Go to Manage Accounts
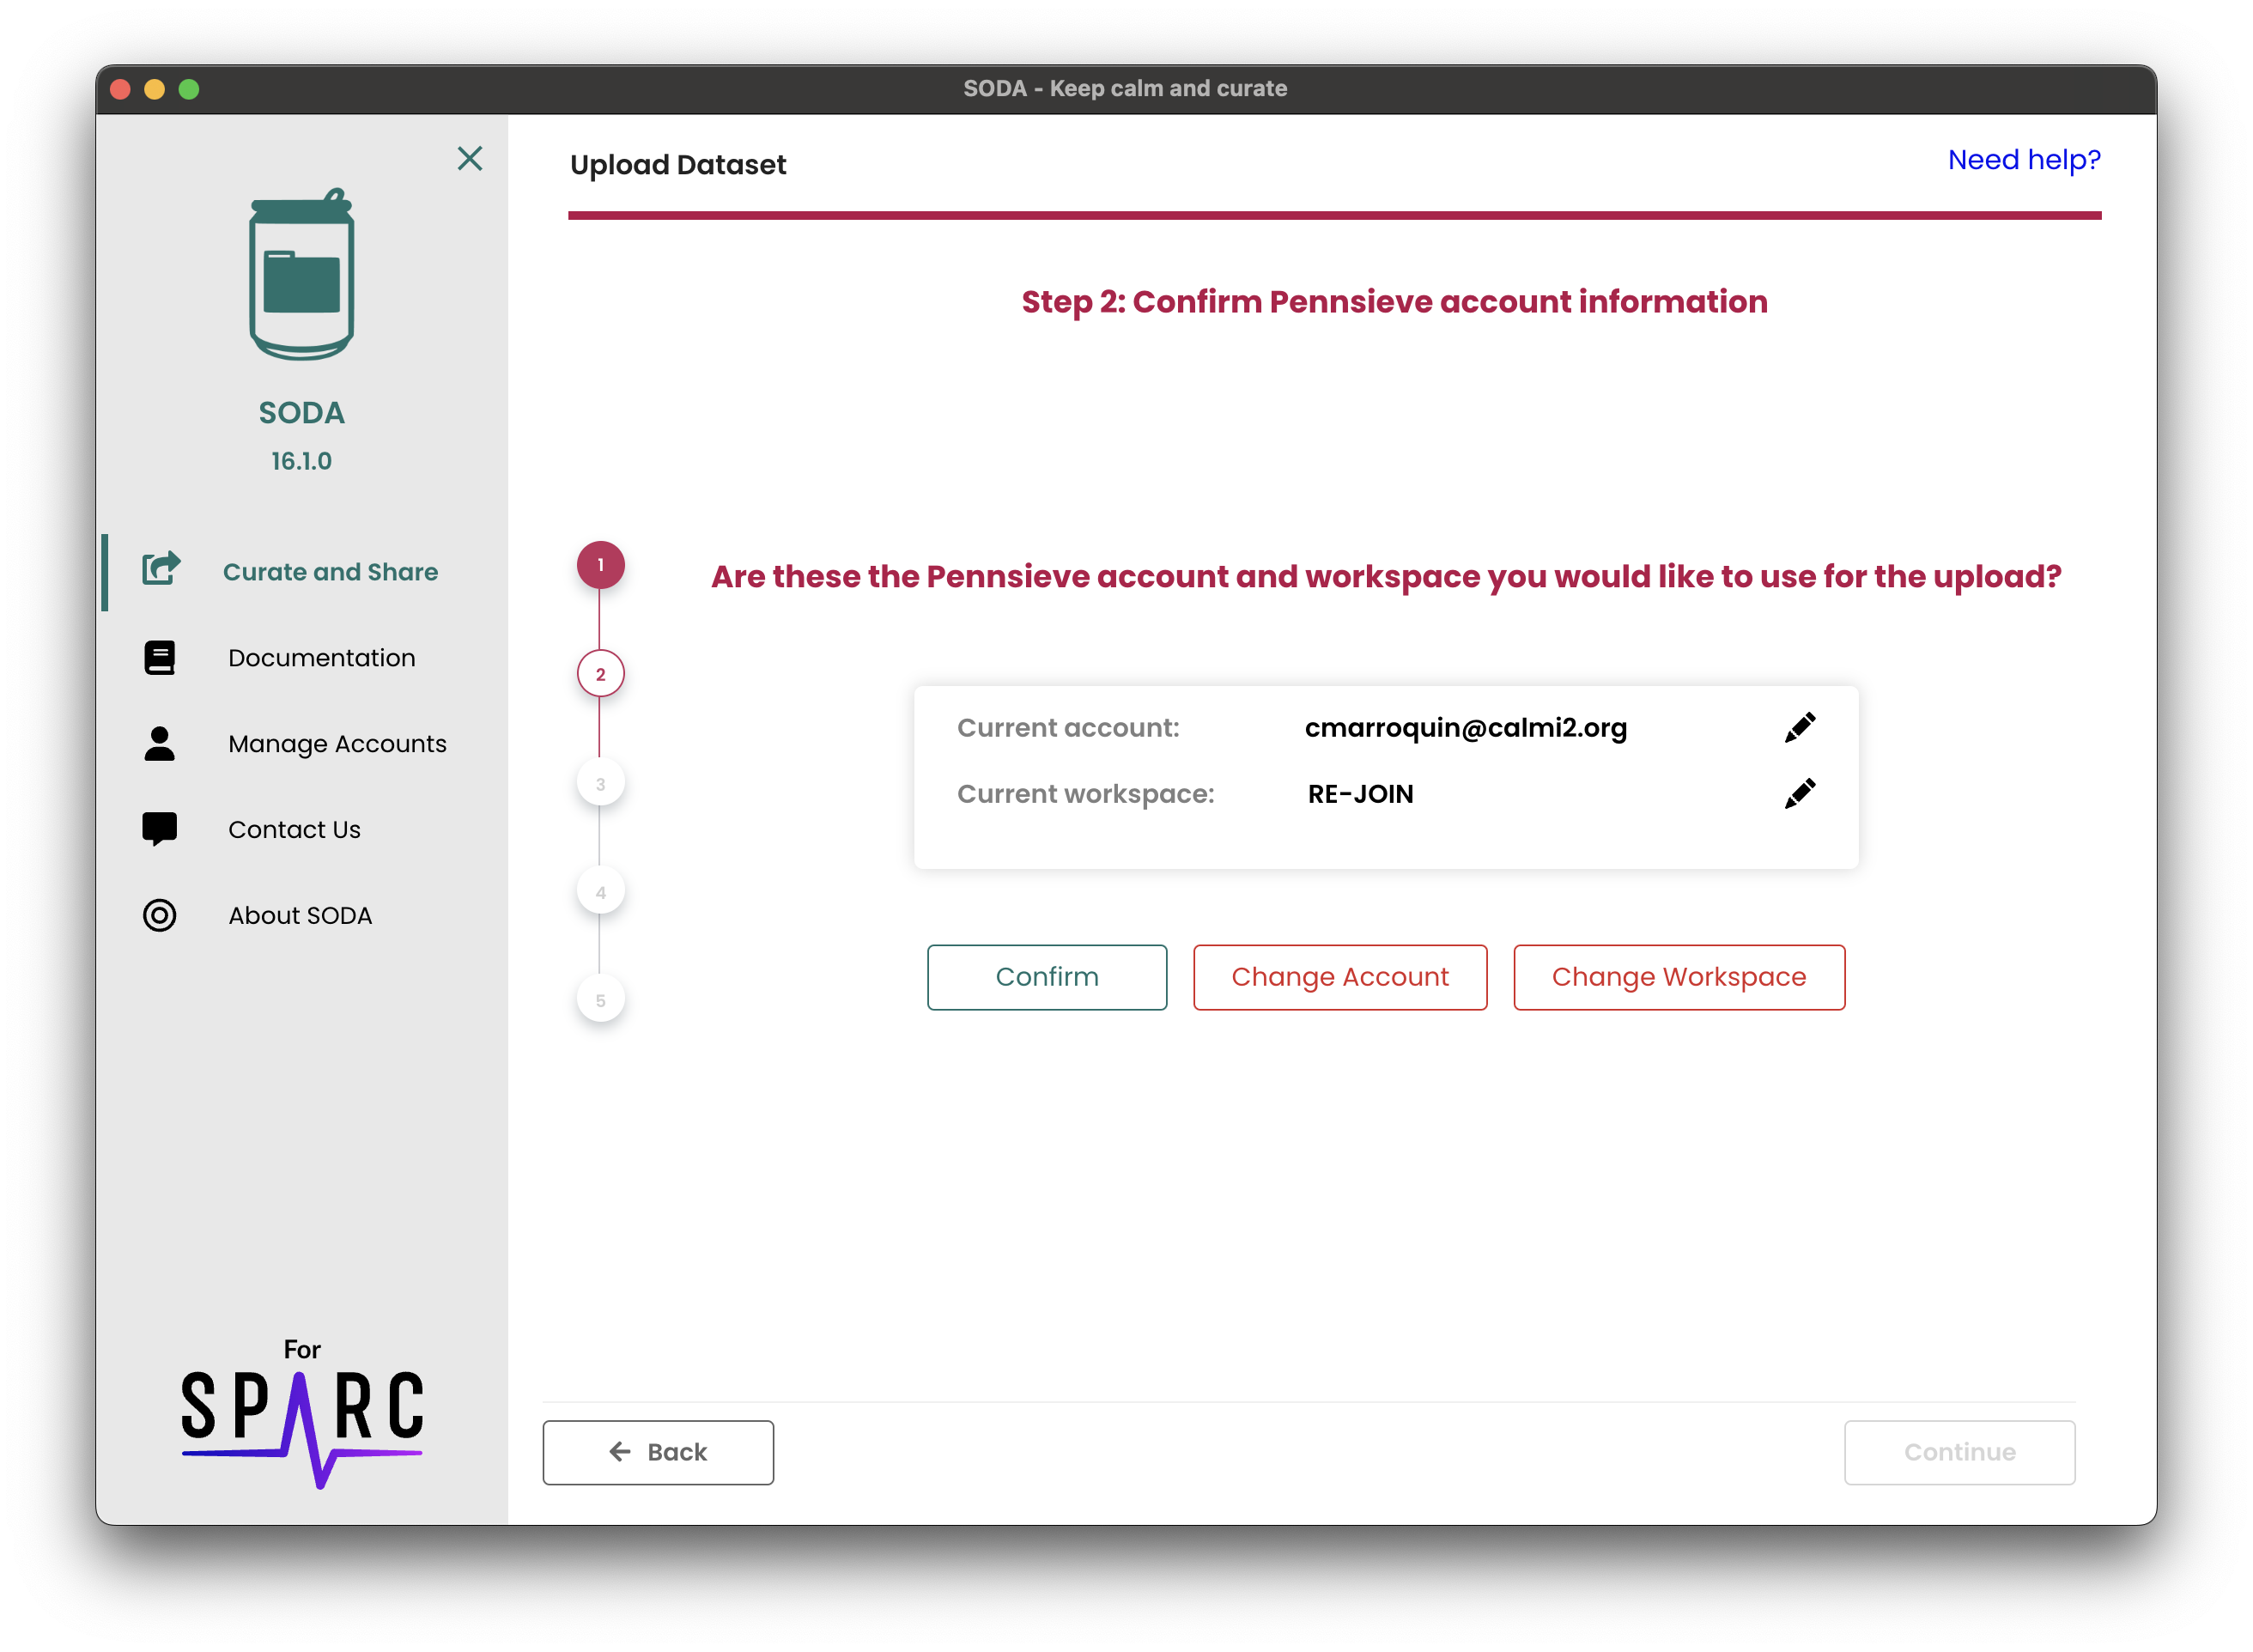 (337, 744)
